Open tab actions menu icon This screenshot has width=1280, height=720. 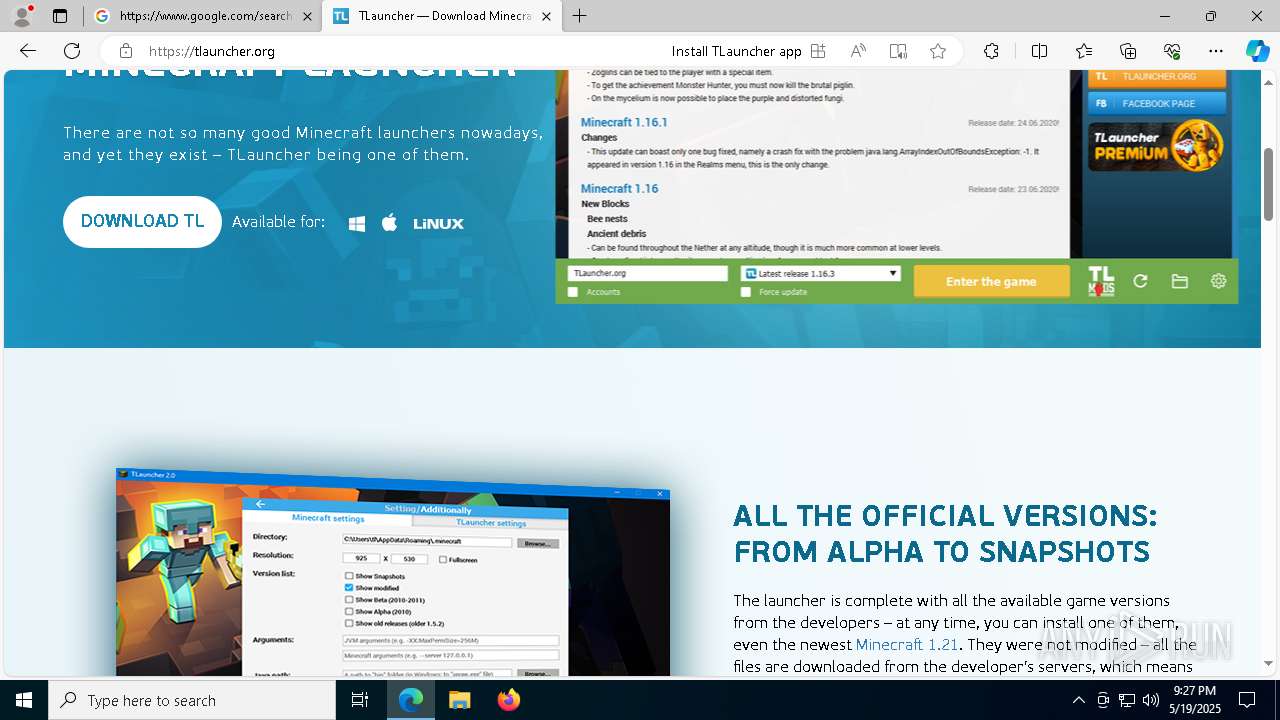click(60, 16)
